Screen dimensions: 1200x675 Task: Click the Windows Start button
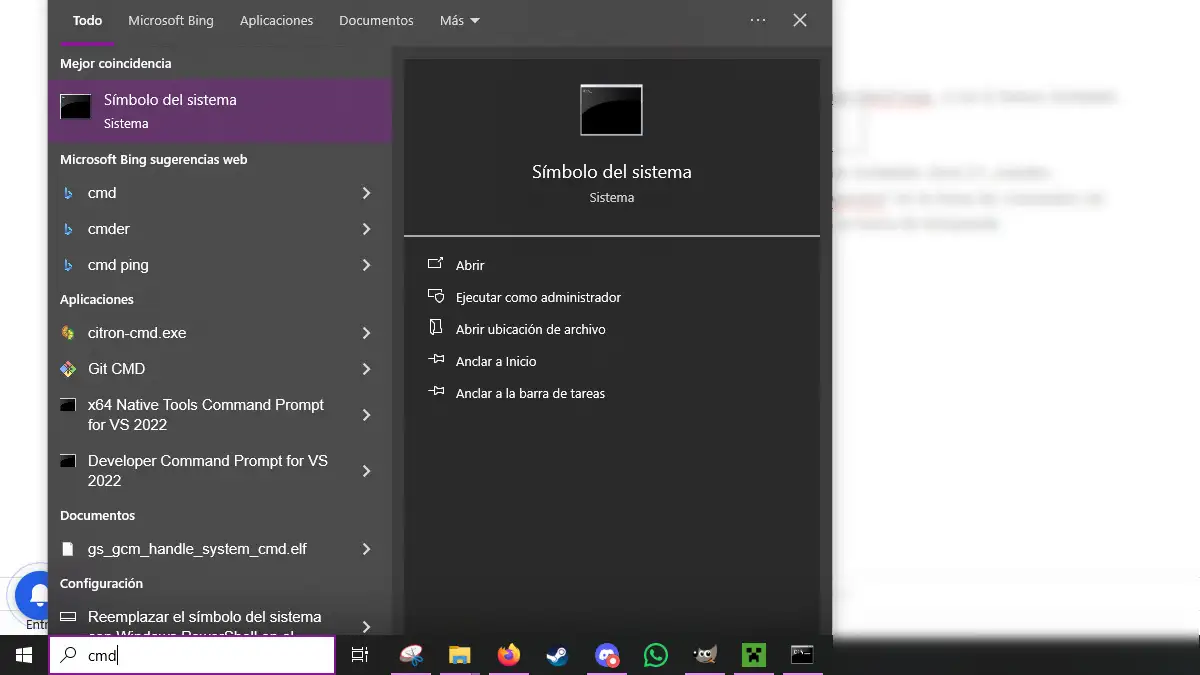click(23, 655)
